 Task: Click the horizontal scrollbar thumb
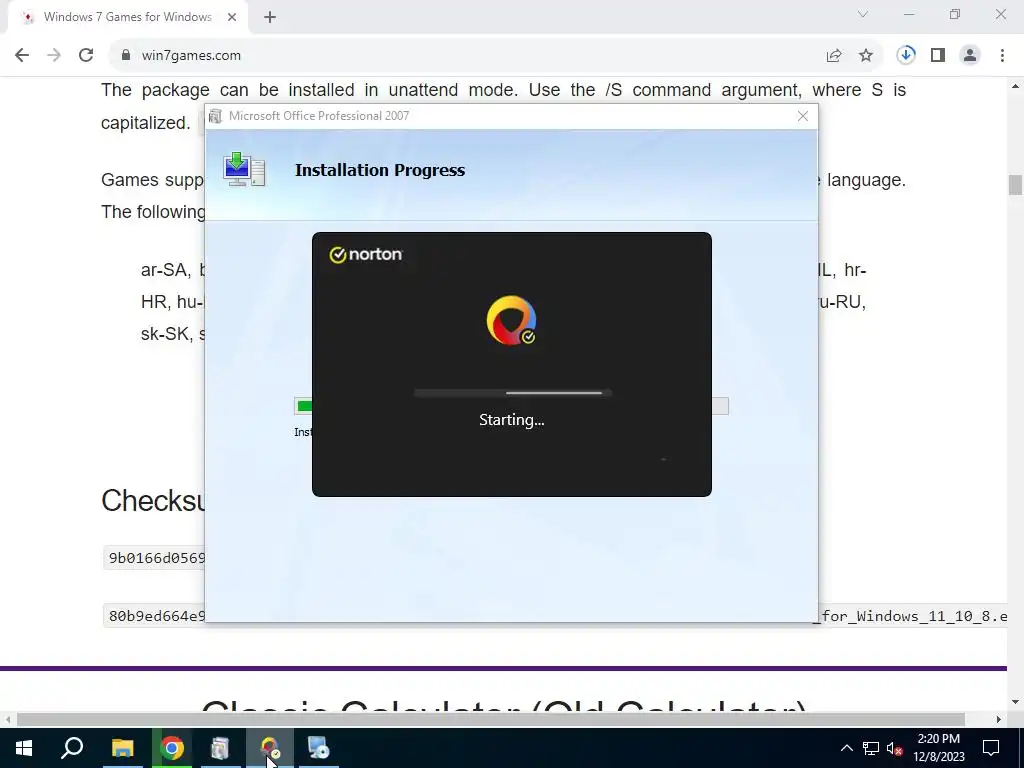click(x=491, y=720)
